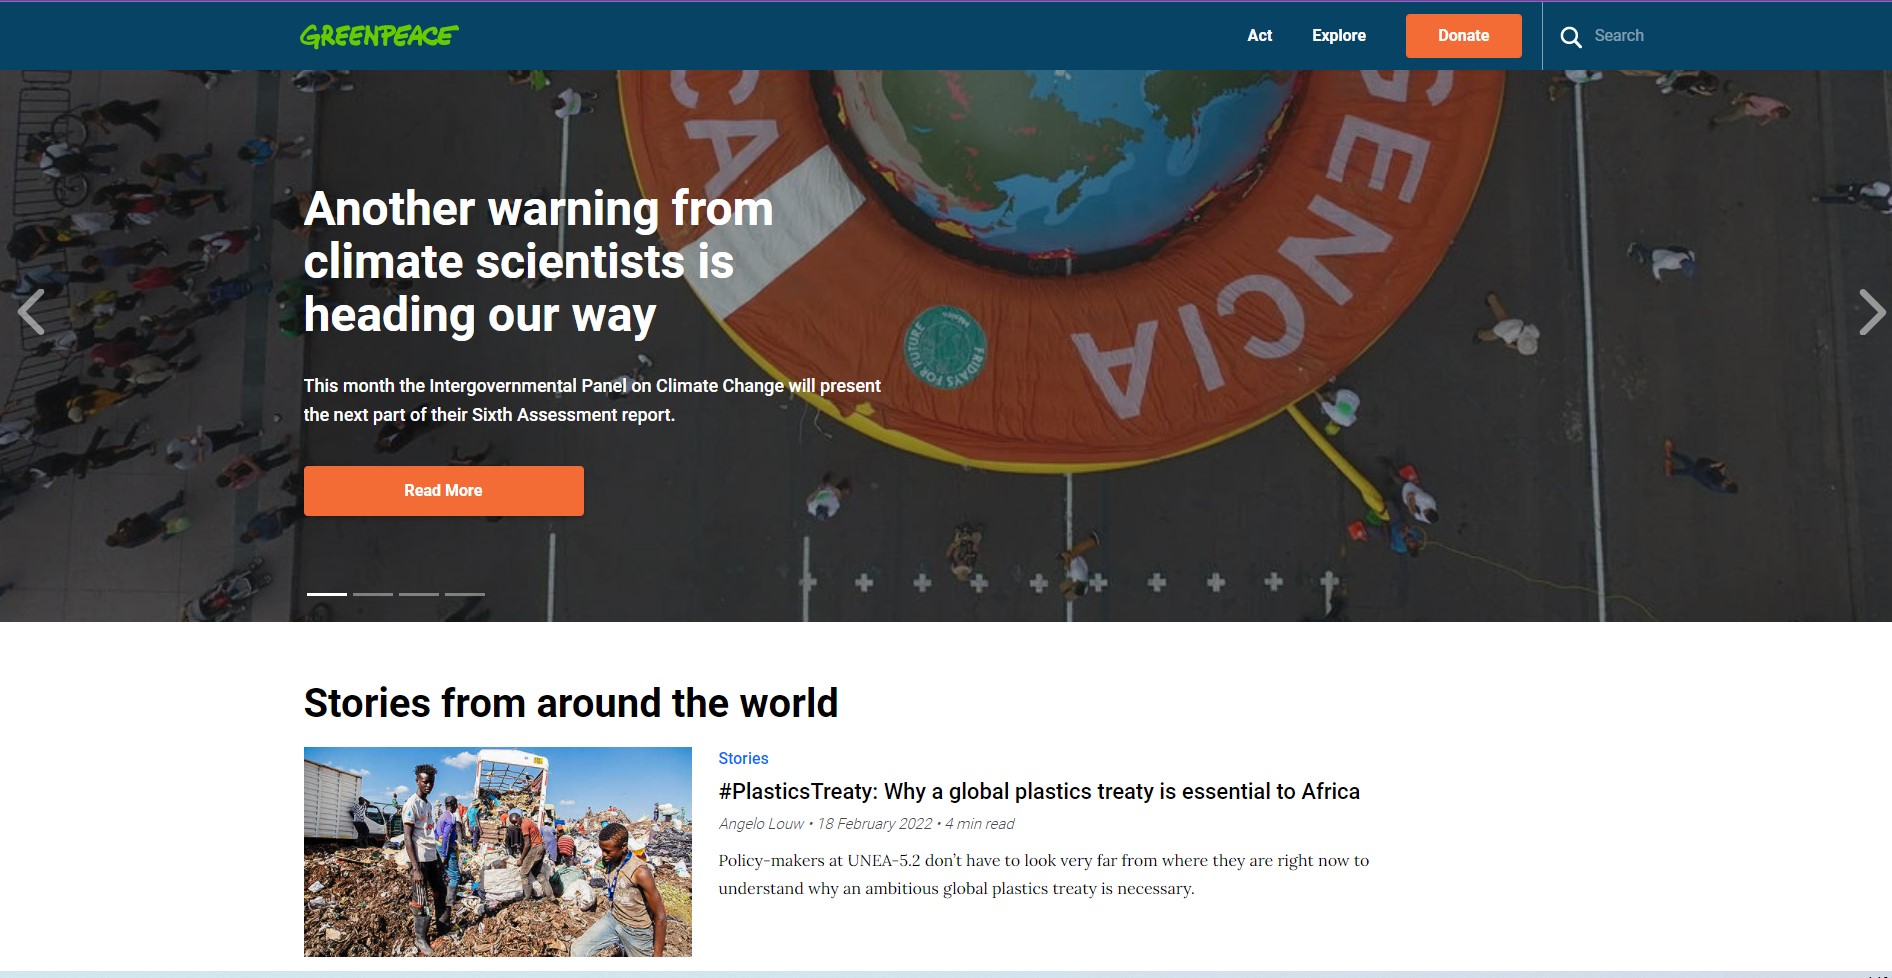Click the Donate button
This screenshot has width=1892, height=978.
[x=1464, y=36]
